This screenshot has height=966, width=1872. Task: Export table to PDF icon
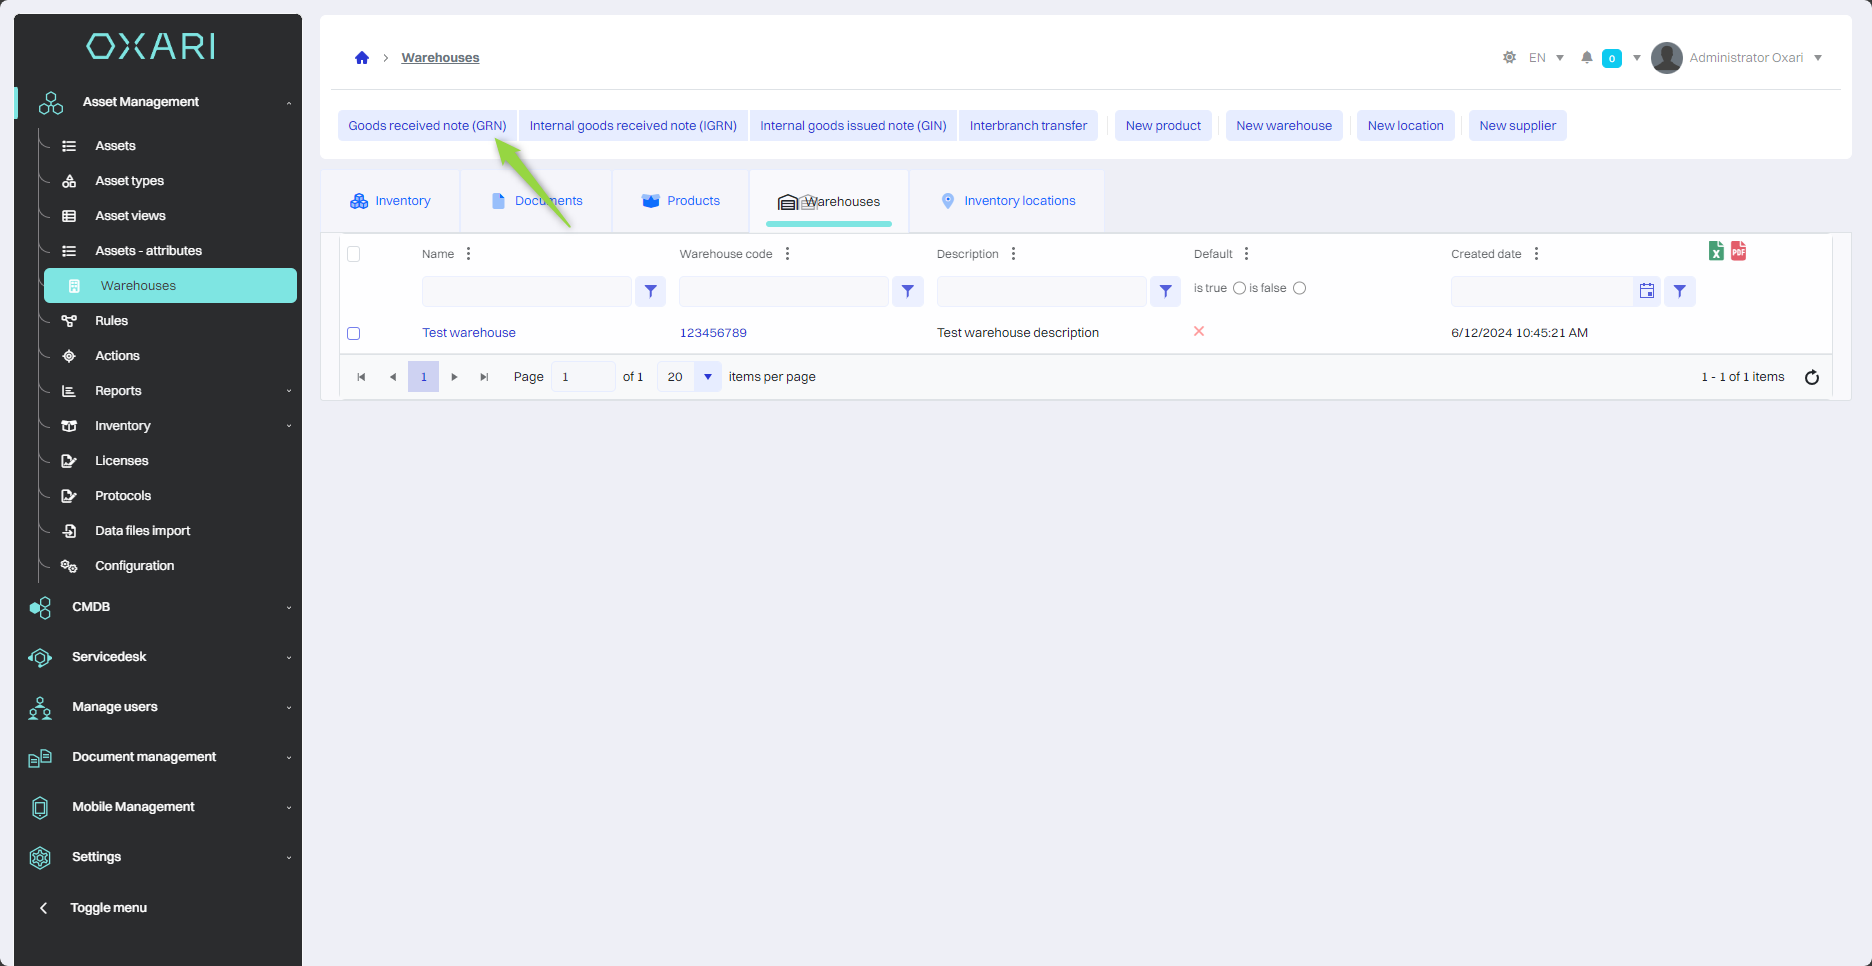tap(1739, 251)
